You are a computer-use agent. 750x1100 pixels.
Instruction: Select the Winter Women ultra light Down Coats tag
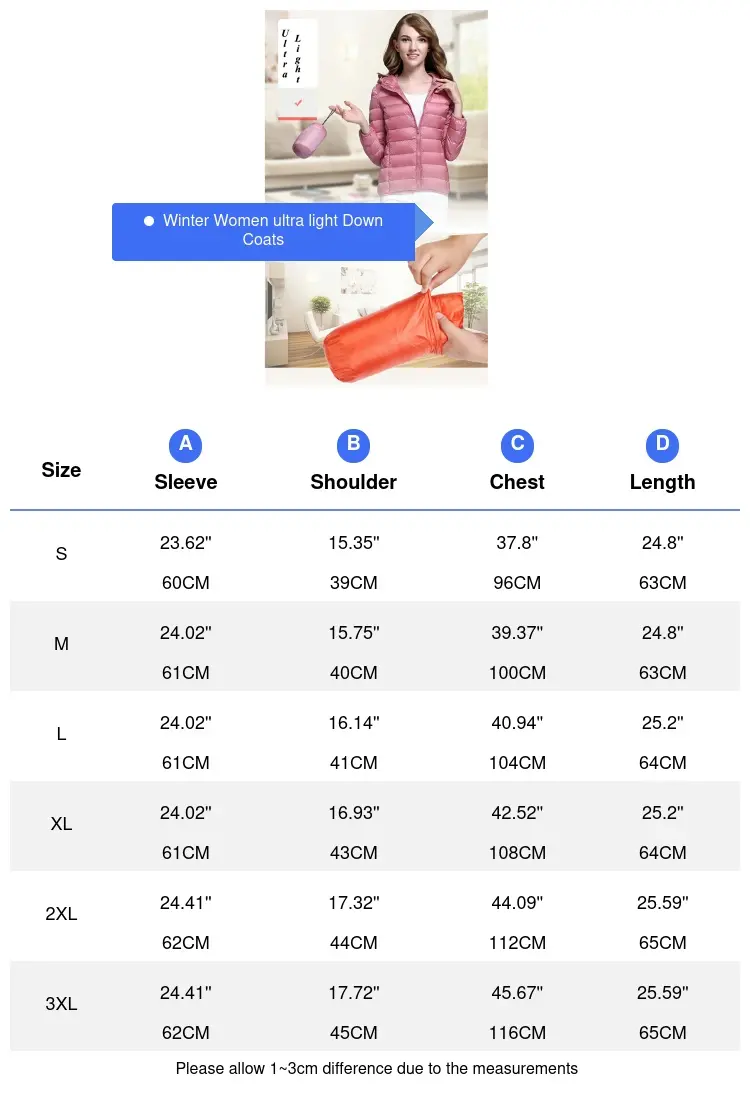272,232
